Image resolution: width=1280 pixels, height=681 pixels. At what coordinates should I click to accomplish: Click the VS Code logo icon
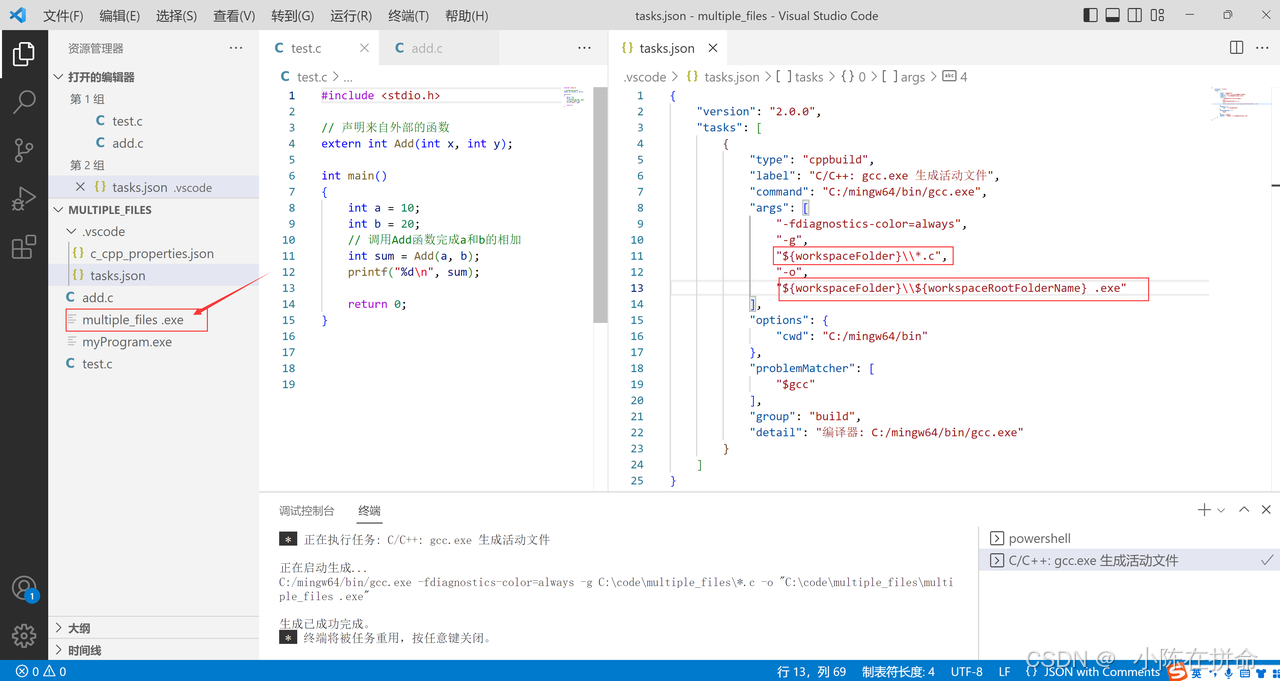click(x=17, y=15)
